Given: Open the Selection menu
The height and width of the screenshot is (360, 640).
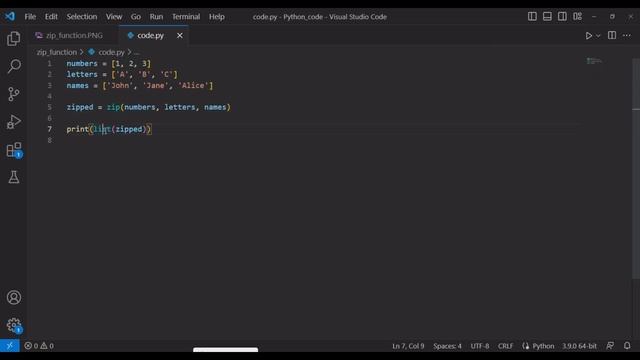Looking at the screenshot, I should [82, 17].
